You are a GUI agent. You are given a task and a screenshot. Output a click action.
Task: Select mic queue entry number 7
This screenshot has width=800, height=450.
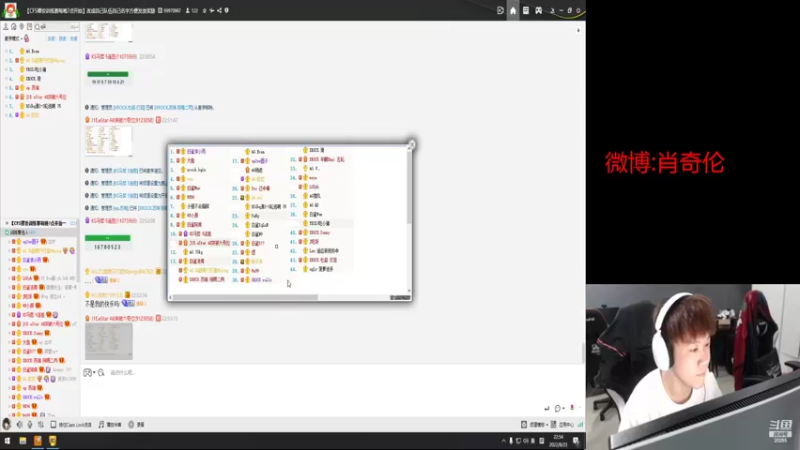click(41, 106)
